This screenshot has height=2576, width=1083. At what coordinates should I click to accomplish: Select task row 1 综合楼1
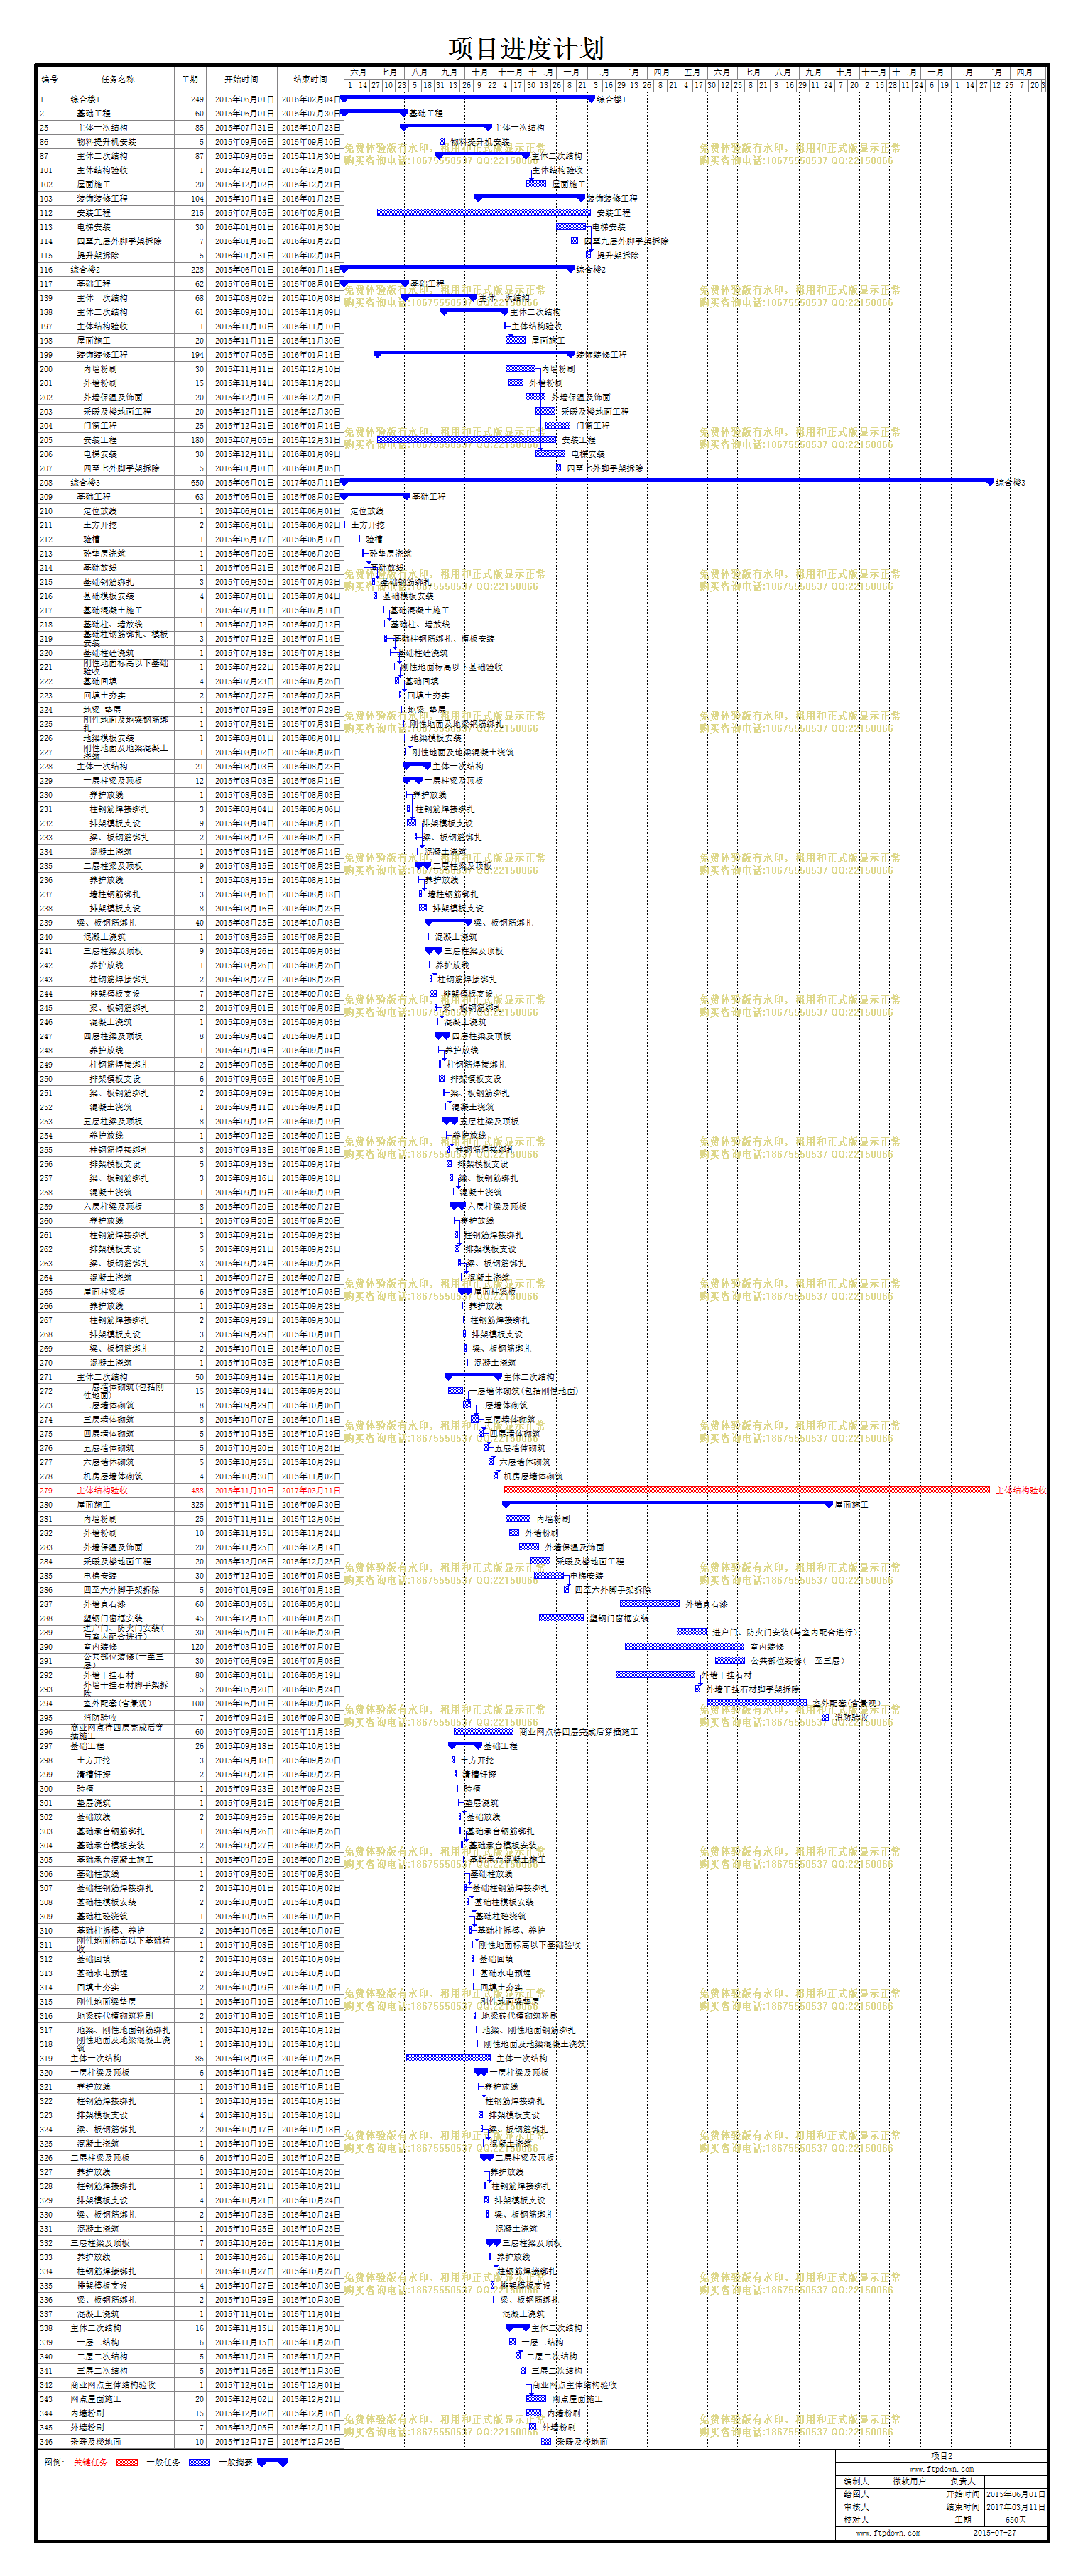190,99
